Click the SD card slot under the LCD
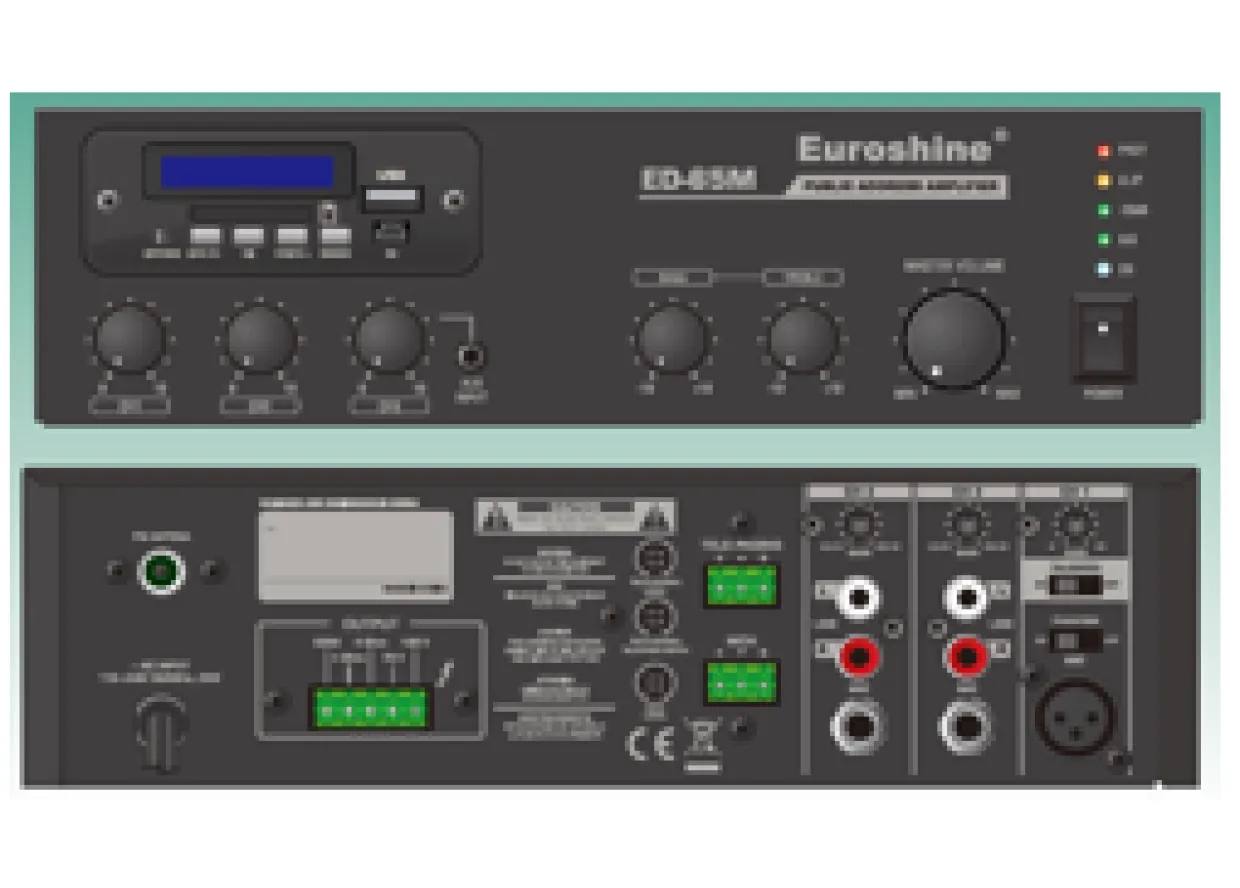The image size is (1240, 888). click(253, 213)
